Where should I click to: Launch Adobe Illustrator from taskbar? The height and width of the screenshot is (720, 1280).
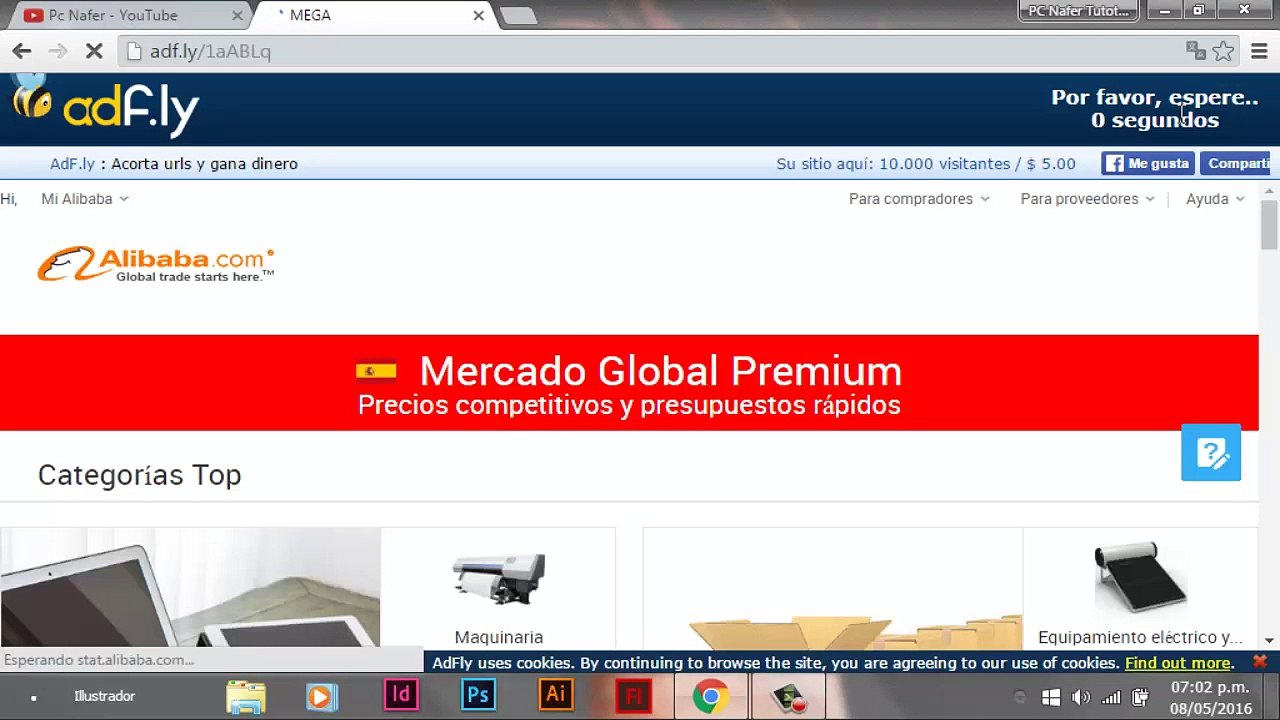click(556, 695)
